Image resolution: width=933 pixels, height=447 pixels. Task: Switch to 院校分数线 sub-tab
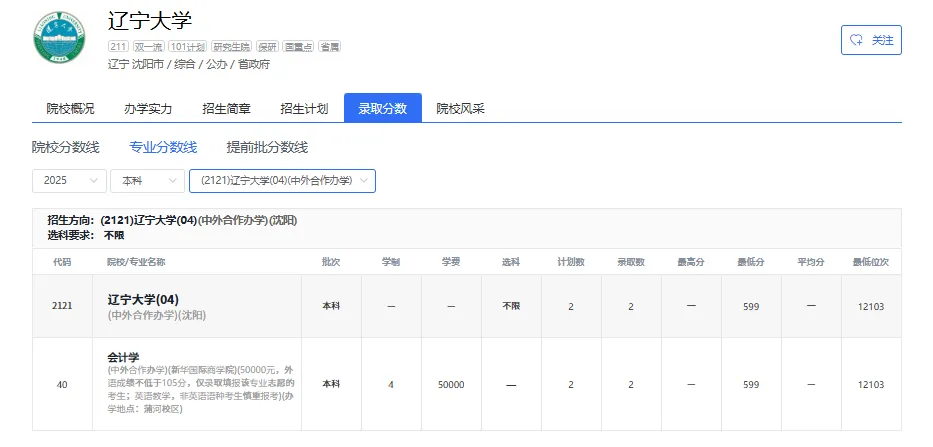pyautogui.click(x=65, y=147)
